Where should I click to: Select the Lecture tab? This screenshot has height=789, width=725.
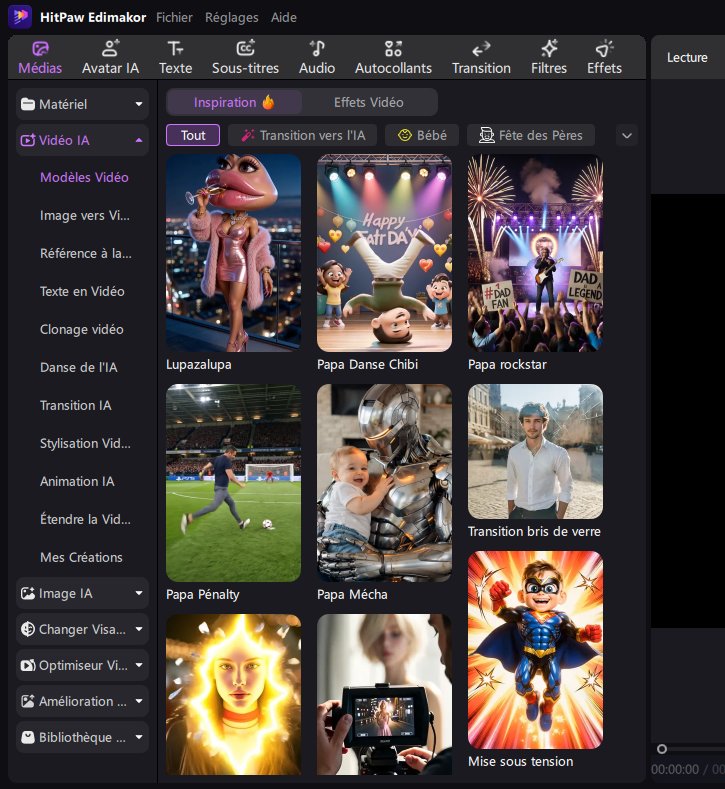pos(687,57)
